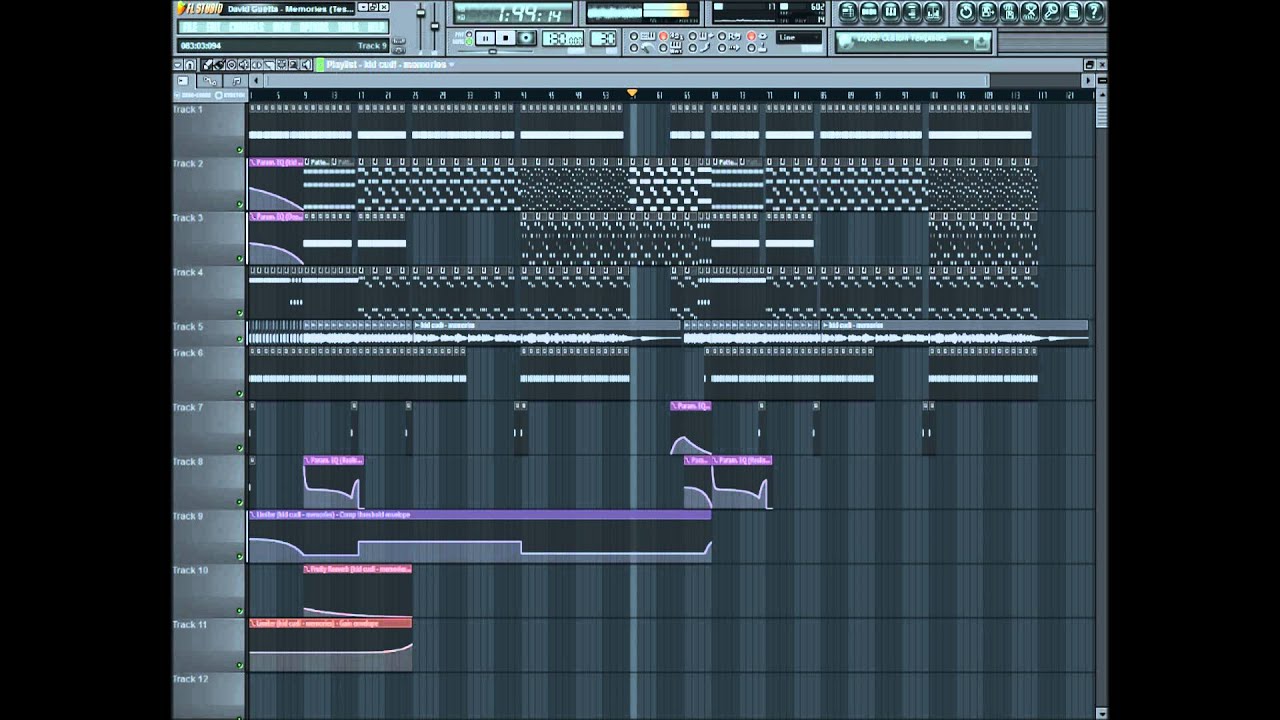
Task: Select the music note patterns tab
Action: pos(236,81)
